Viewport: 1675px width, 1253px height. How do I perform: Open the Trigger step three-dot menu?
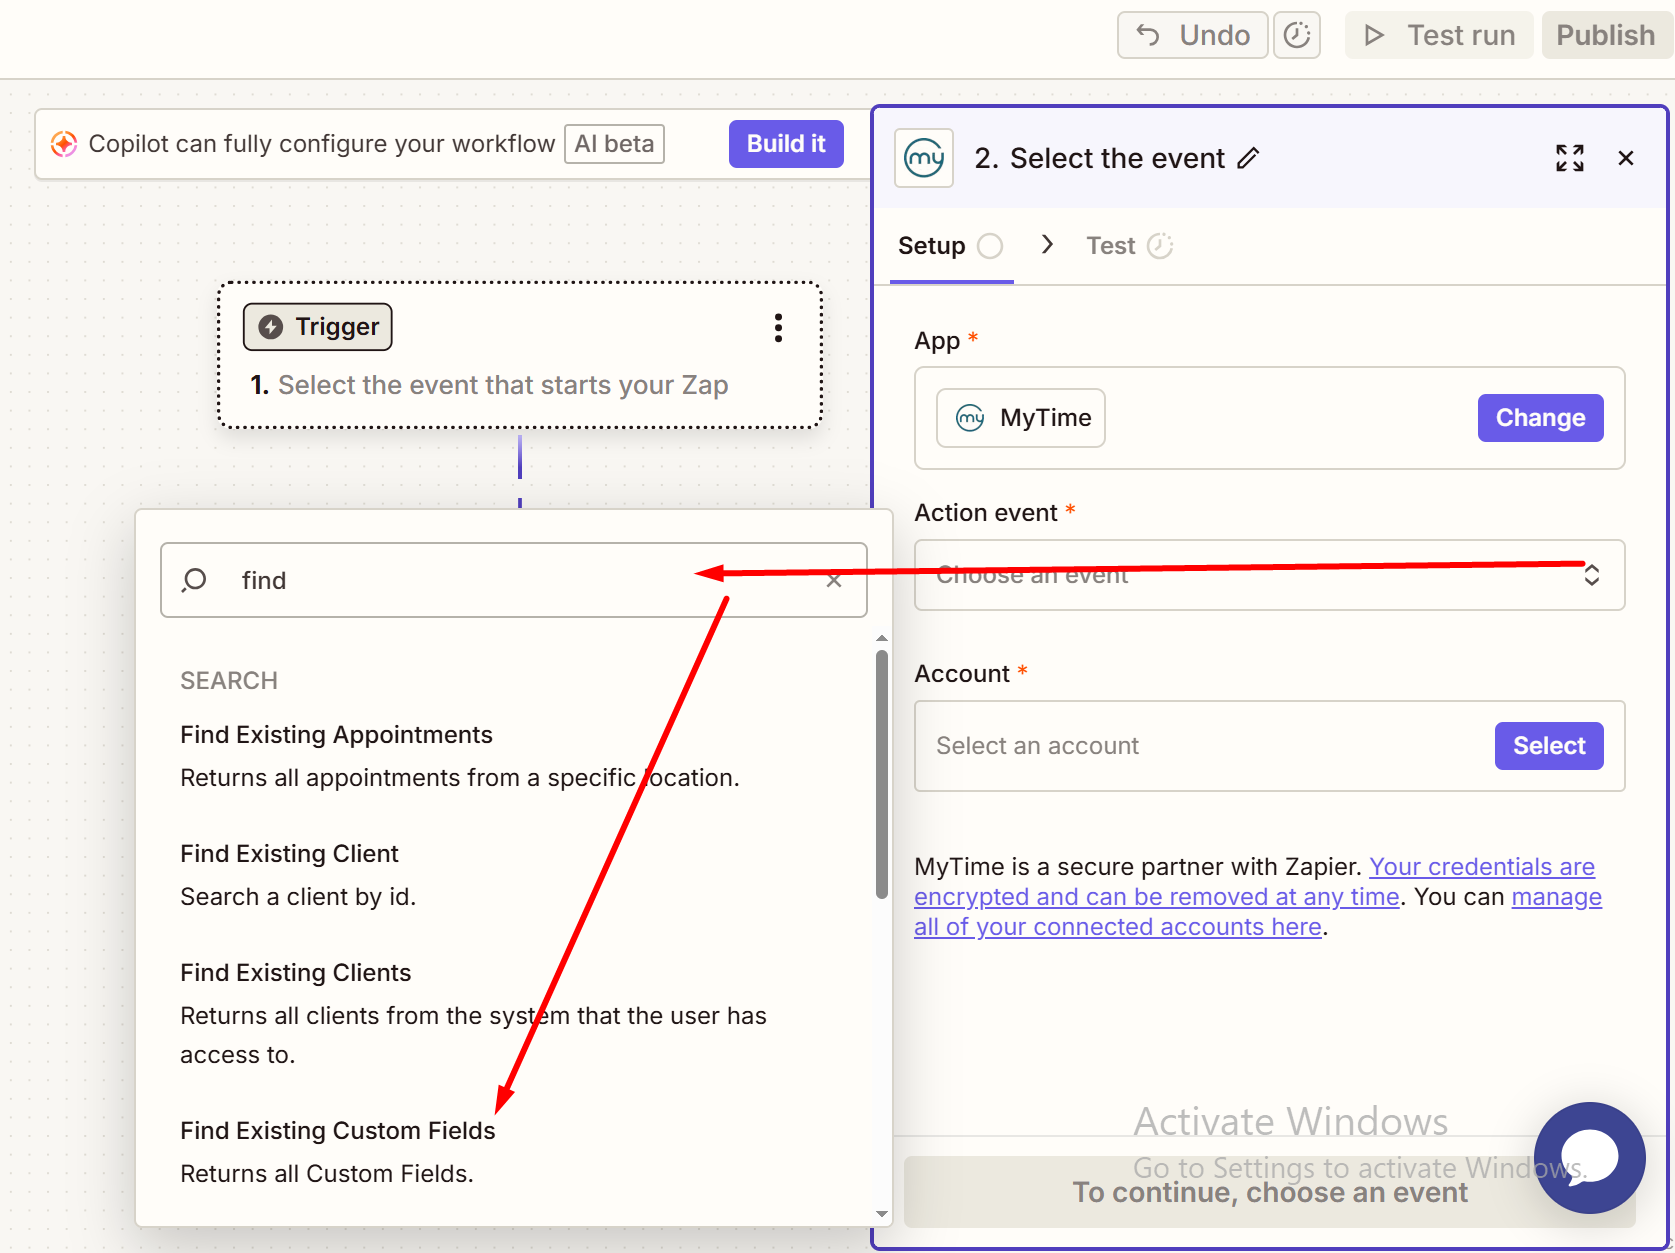pos(778,328)
